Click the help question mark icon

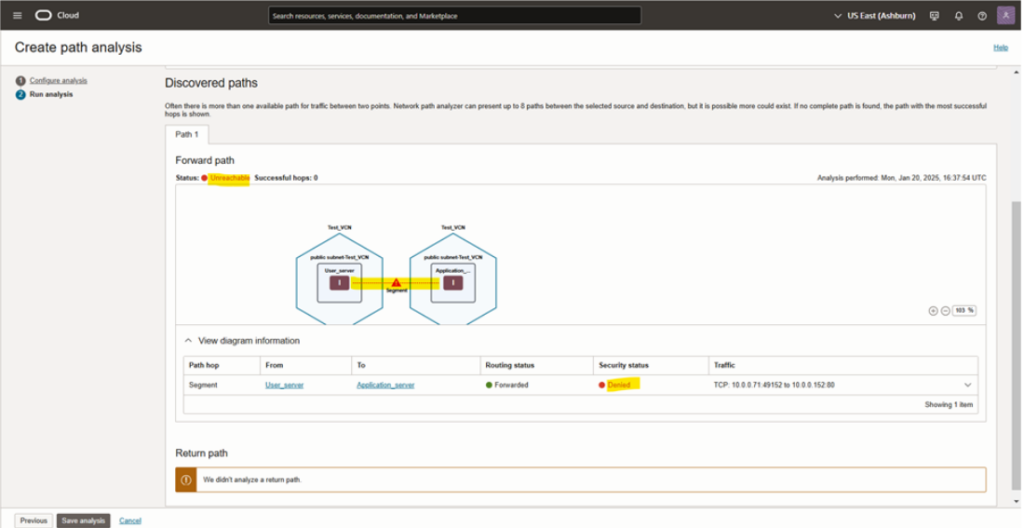pyautogui.click(x=981, y=16)
